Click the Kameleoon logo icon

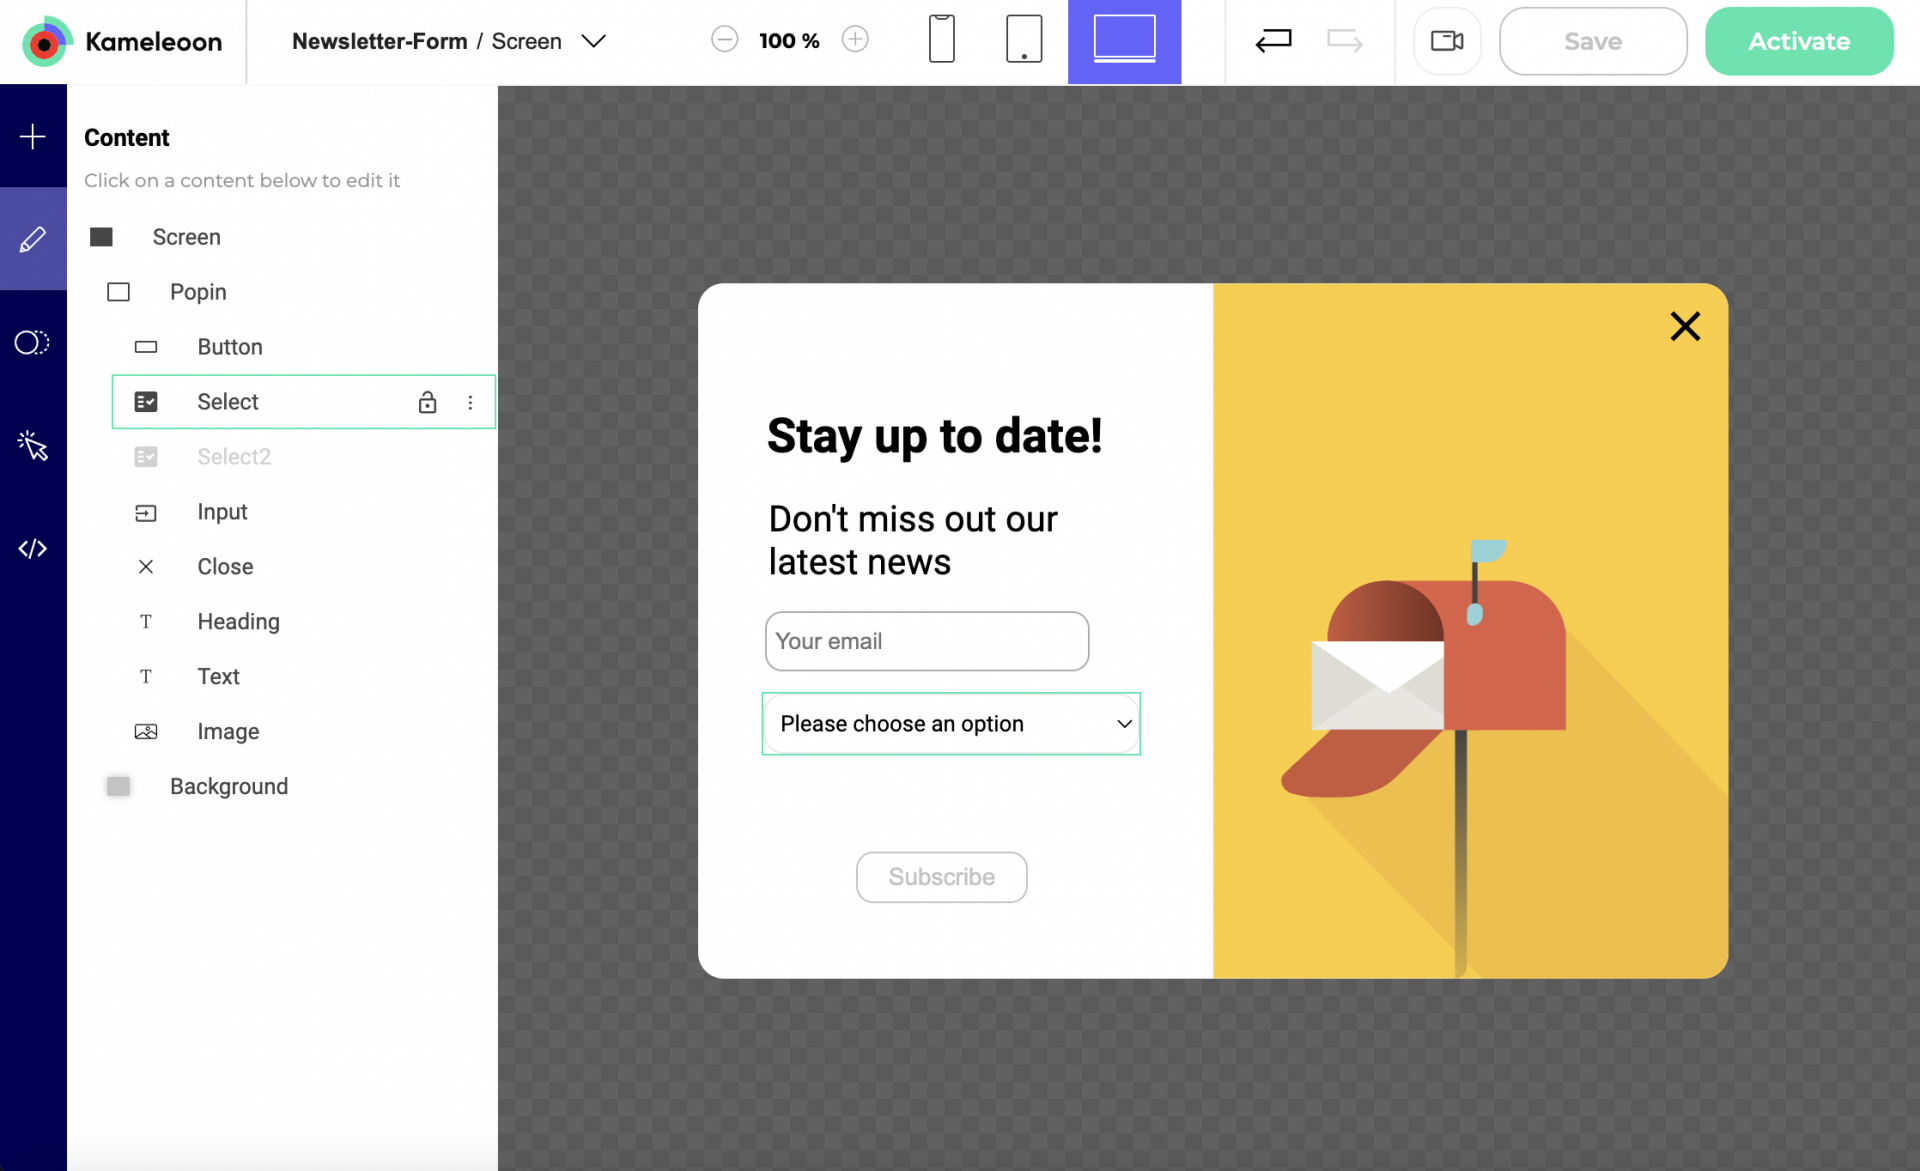pyautogui.click(x=46, y=42)
